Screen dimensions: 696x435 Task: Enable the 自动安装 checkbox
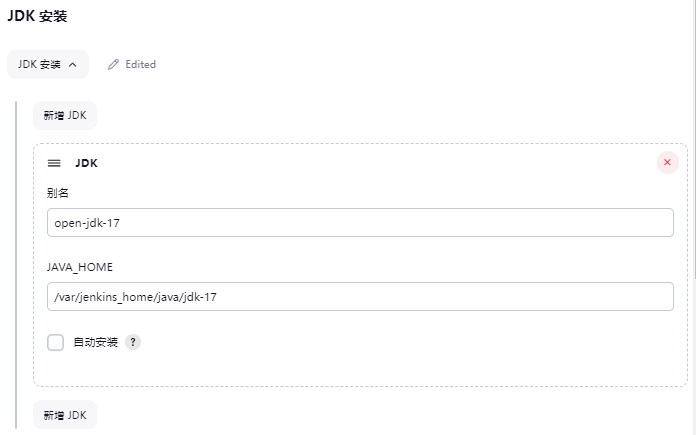click(x=56, y=342)
